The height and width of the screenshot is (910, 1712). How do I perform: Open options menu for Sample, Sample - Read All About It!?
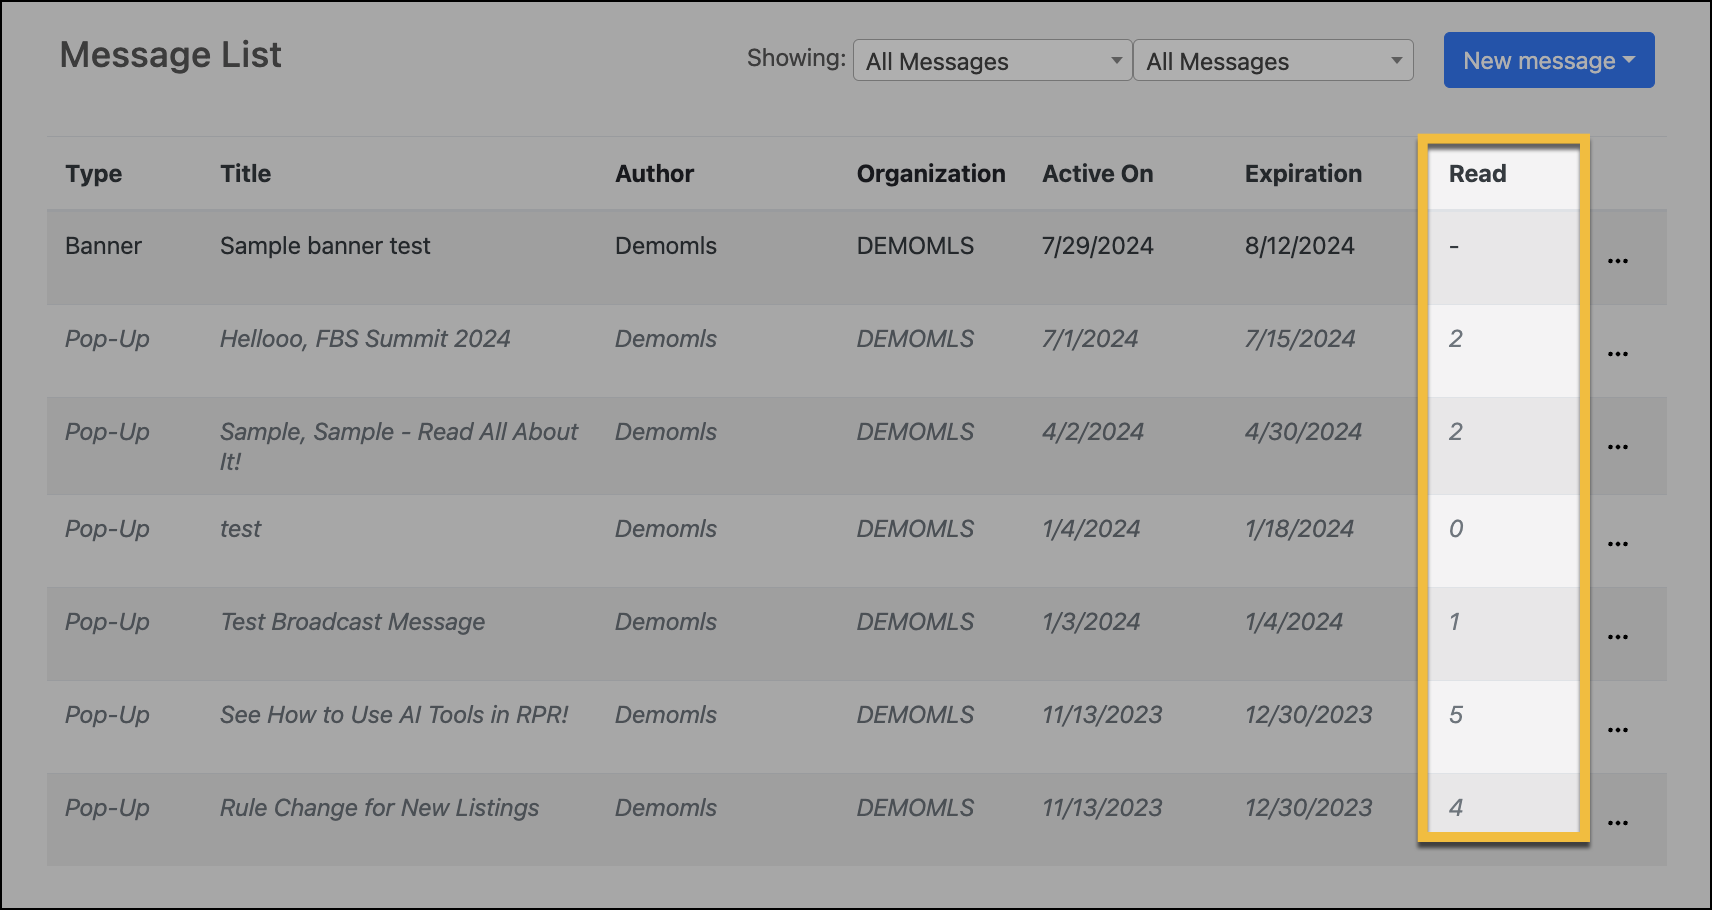point(1618,447)
